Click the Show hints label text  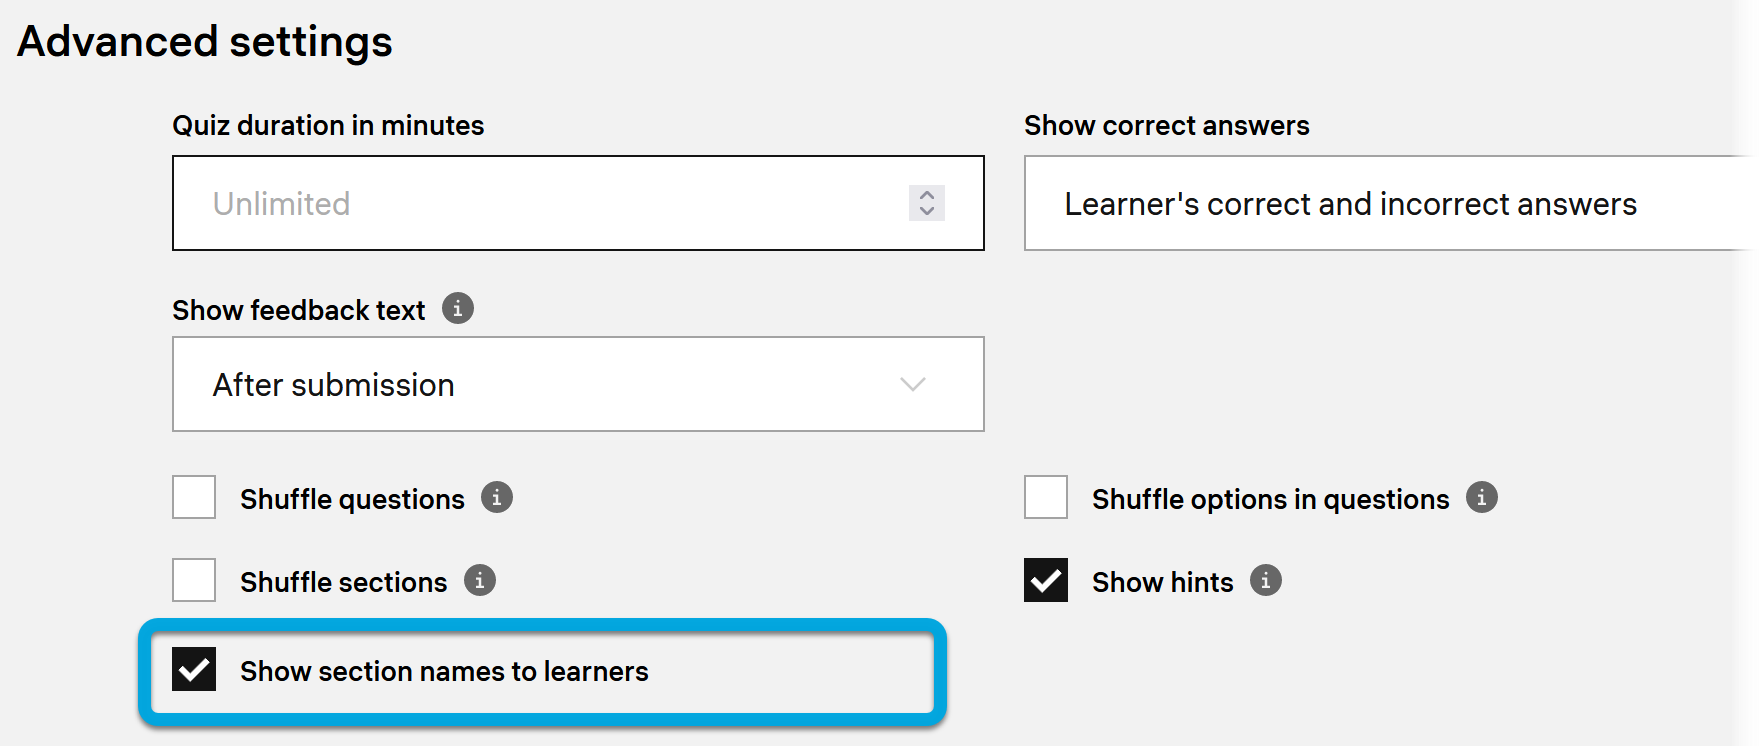1162,582
